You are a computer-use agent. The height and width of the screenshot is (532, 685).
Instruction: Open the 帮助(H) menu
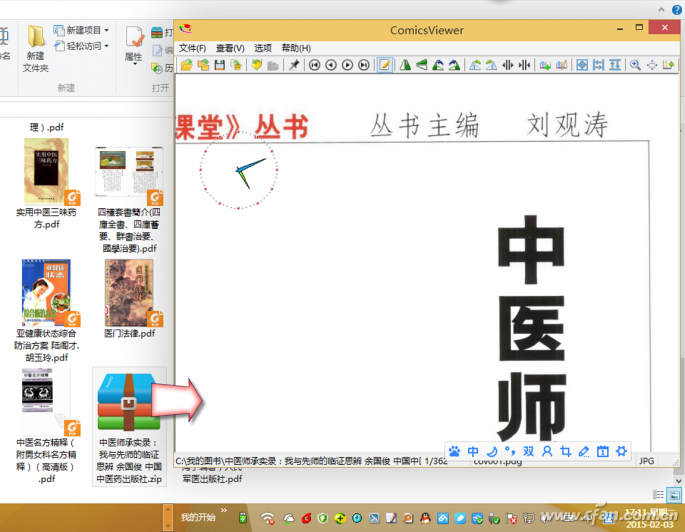coord(296,48)
